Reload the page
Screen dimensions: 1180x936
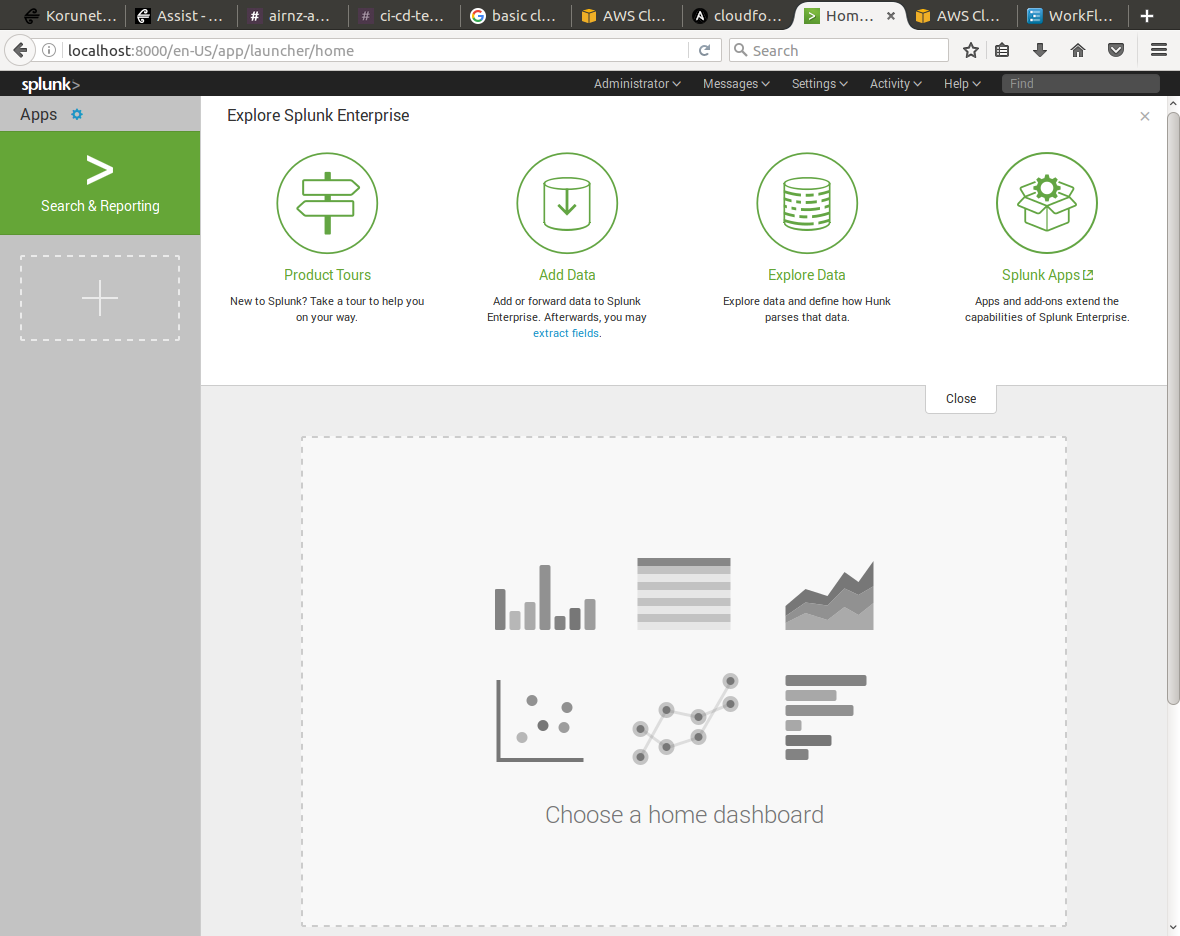pos(704,50)
